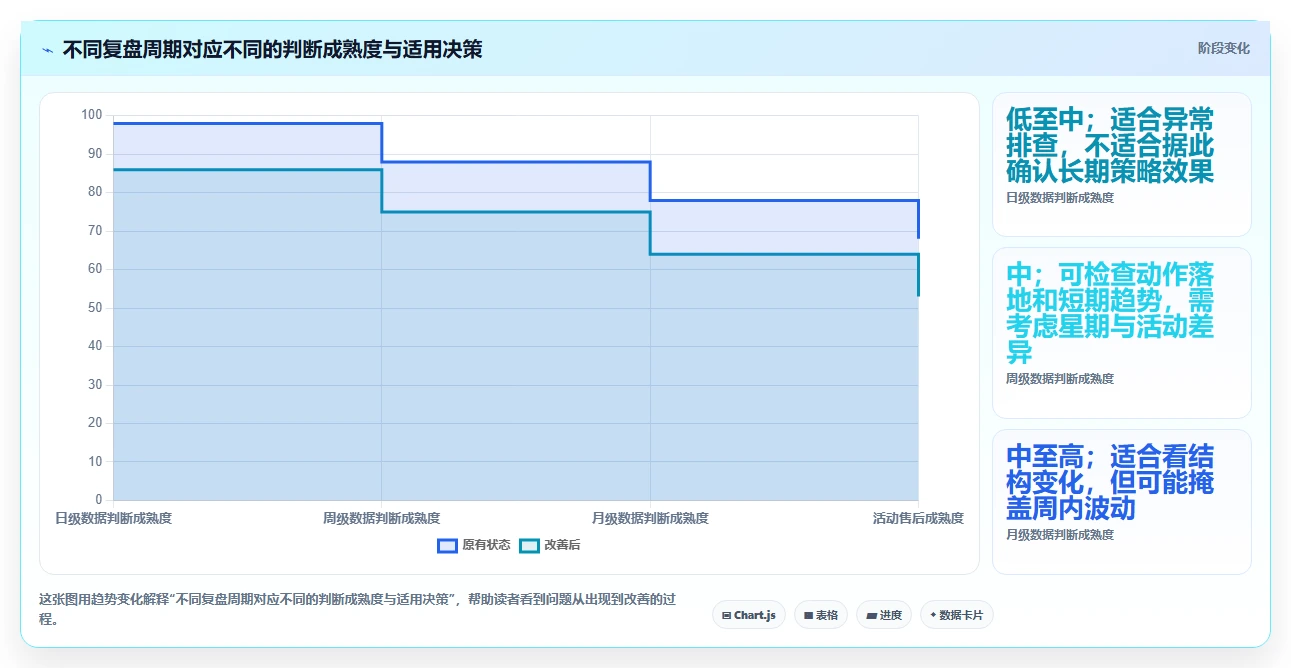The height and width of the screenshot is (668, 1291).
Task: Click the 数据卡片 tag button
Action: (957, 615)
